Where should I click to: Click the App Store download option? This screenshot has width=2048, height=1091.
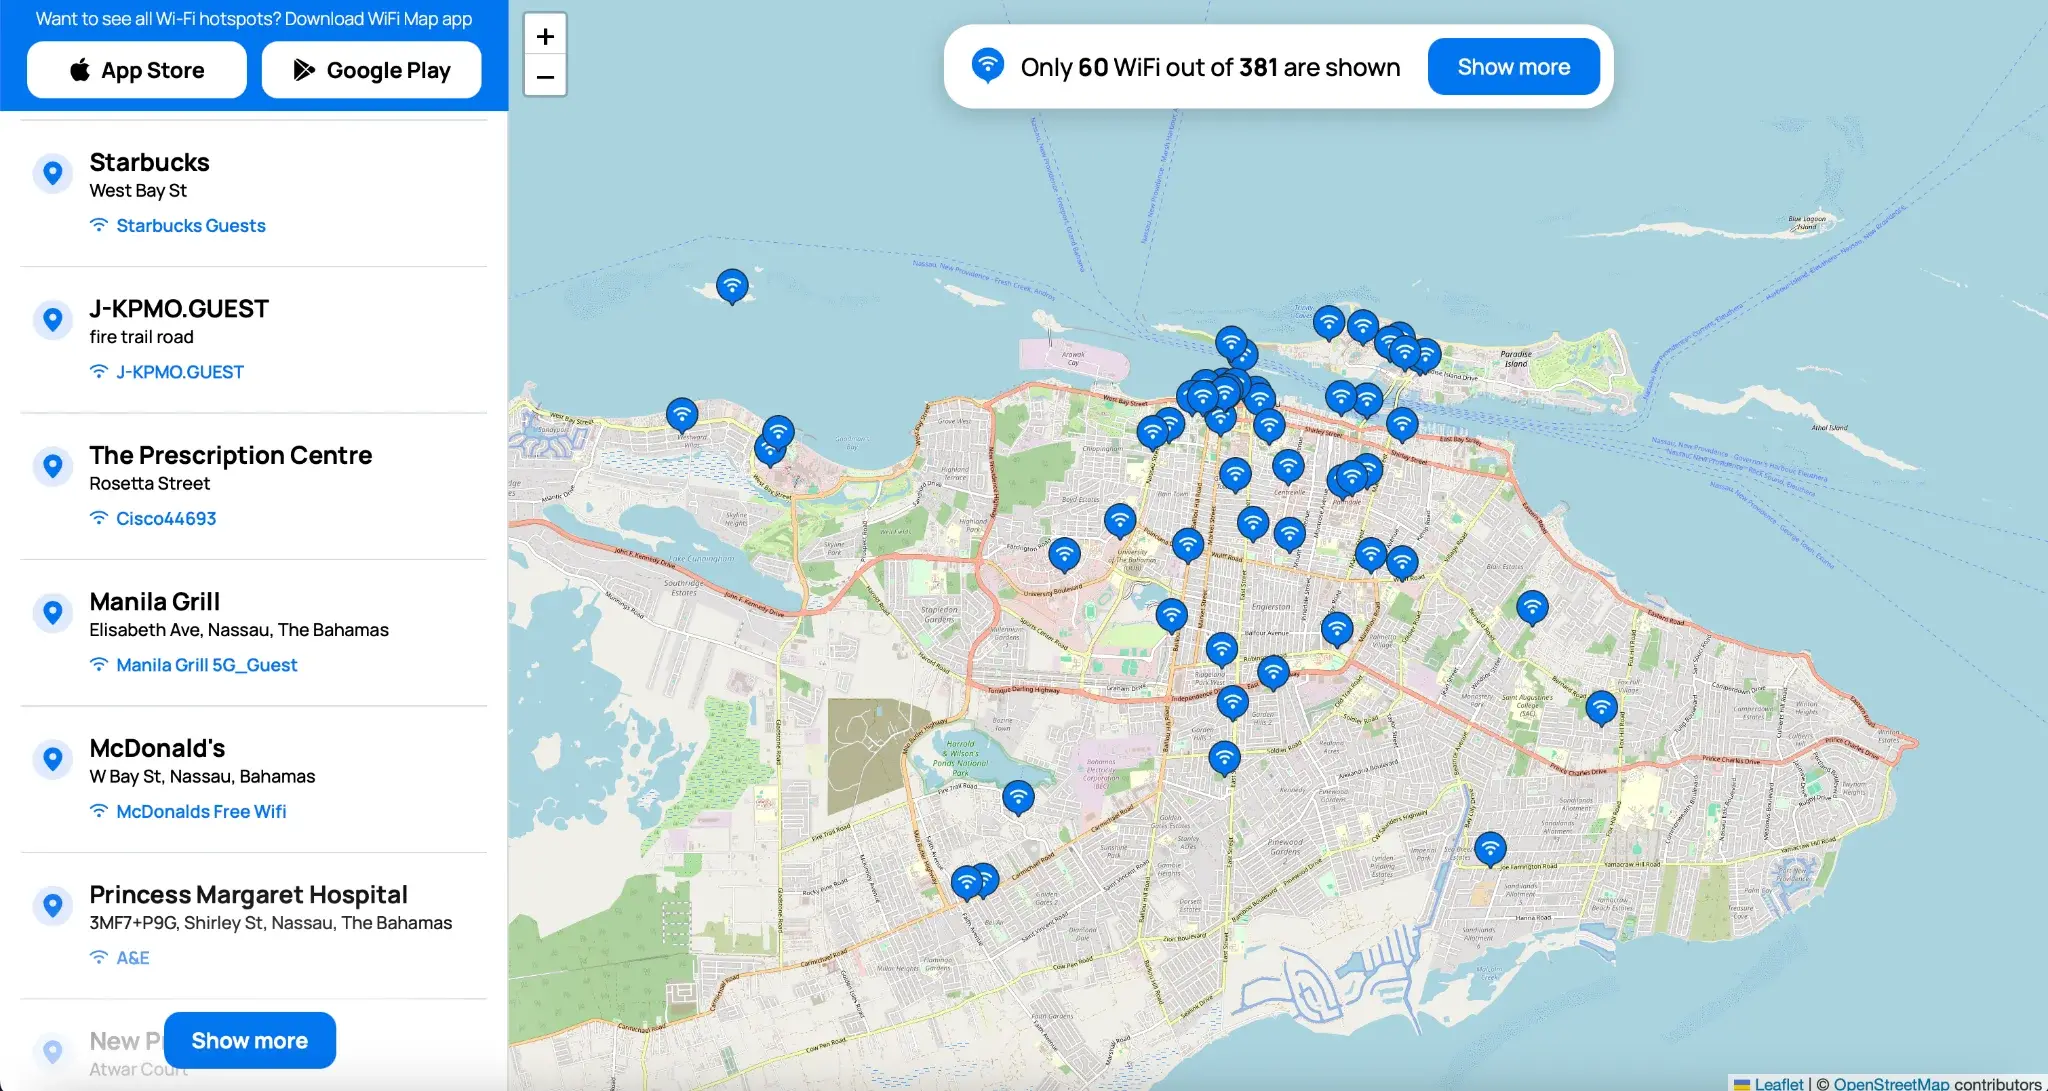pyautogui.click(x=136, y=69)
